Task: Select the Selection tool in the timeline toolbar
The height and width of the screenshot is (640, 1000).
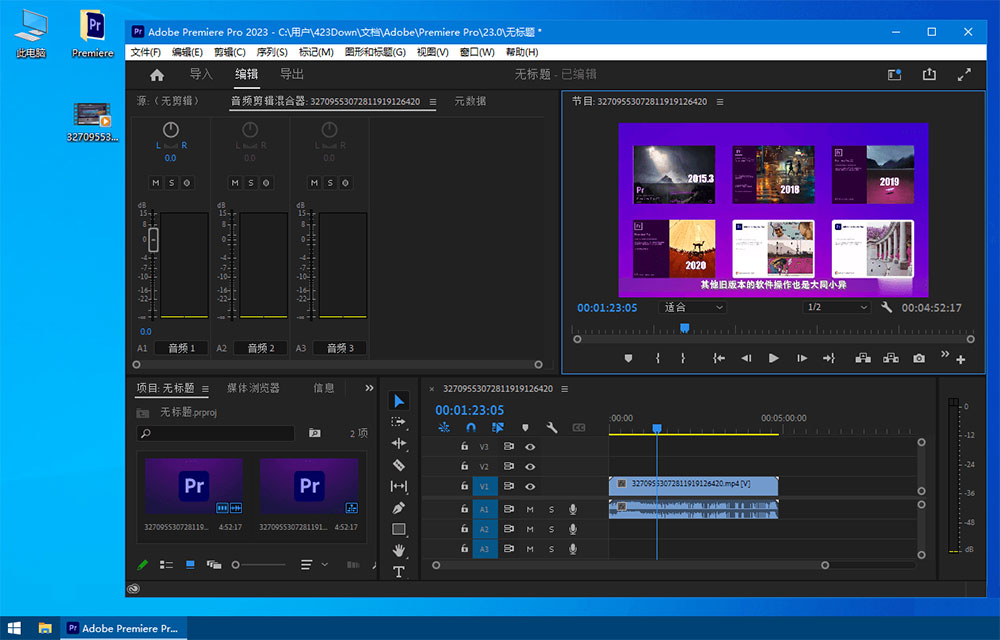Action: tap(399, 401)
